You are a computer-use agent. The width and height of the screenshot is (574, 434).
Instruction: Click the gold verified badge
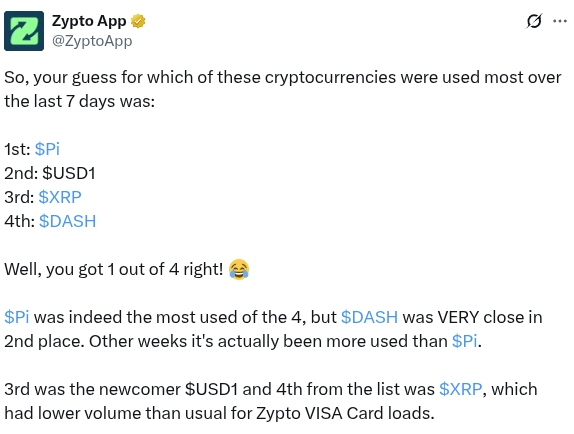tap(138, 21)
